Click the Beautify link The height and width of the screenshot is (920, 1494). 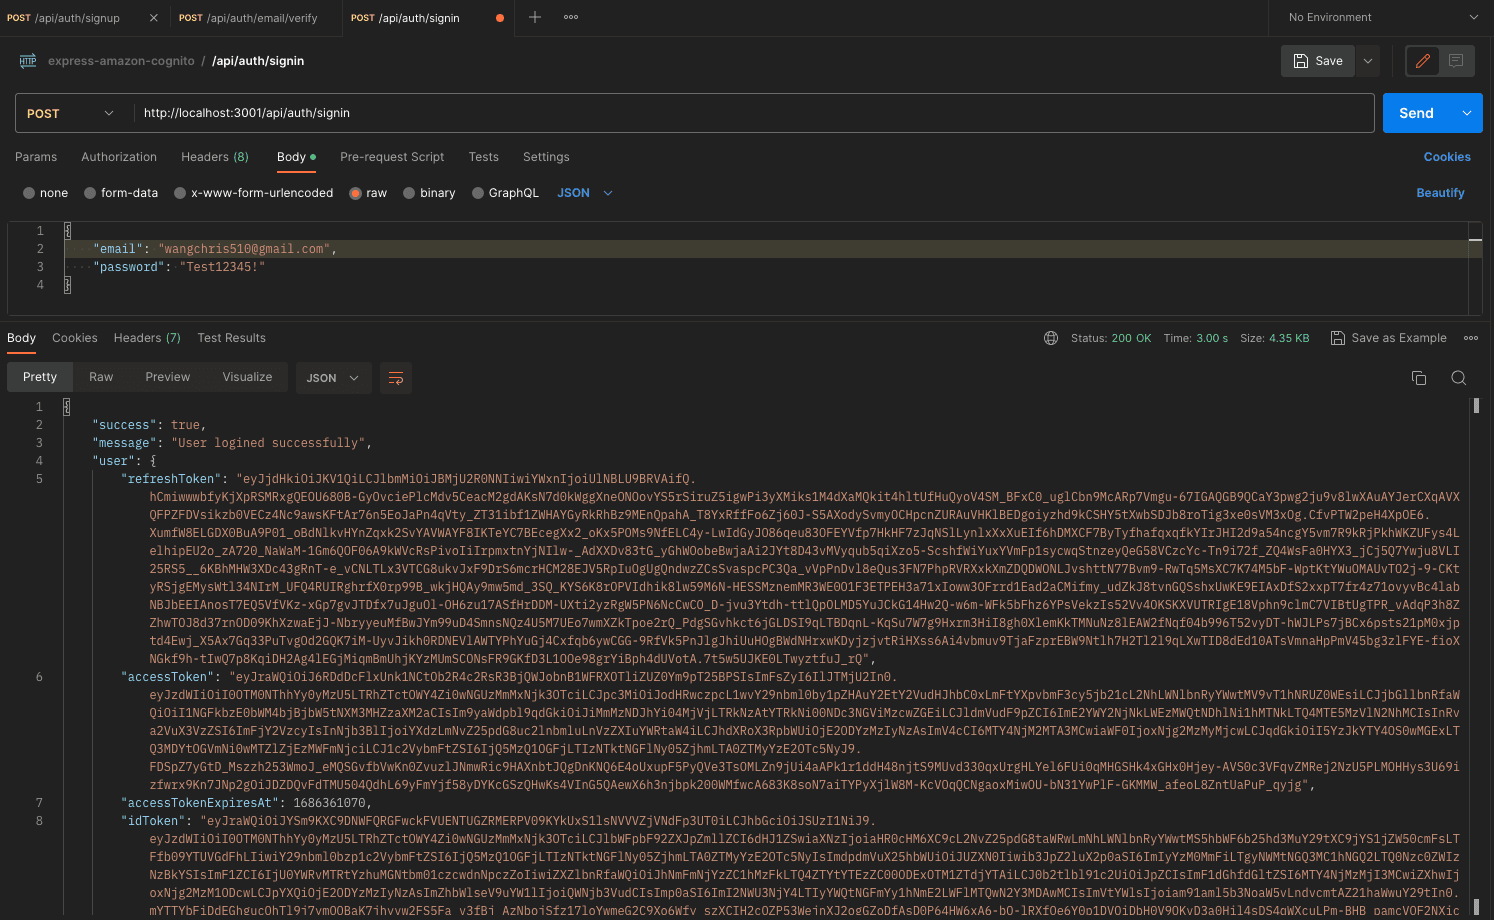pos(1440,193)
